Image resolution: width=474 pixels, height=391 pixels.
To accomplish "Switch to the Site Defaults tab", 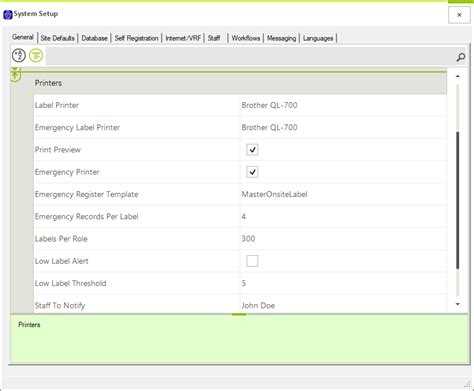I will pyautogui.click(x=57, y=38).
